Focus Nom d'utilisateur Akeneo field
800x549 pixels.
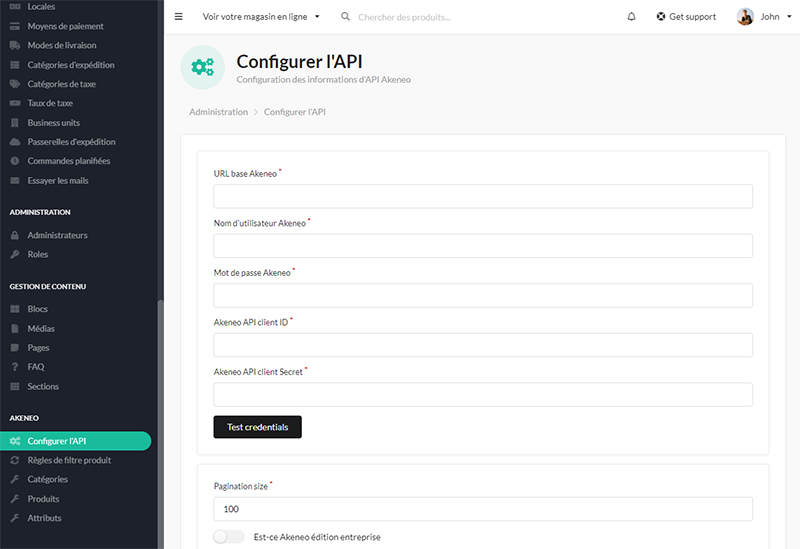click(x=483, y=246)
